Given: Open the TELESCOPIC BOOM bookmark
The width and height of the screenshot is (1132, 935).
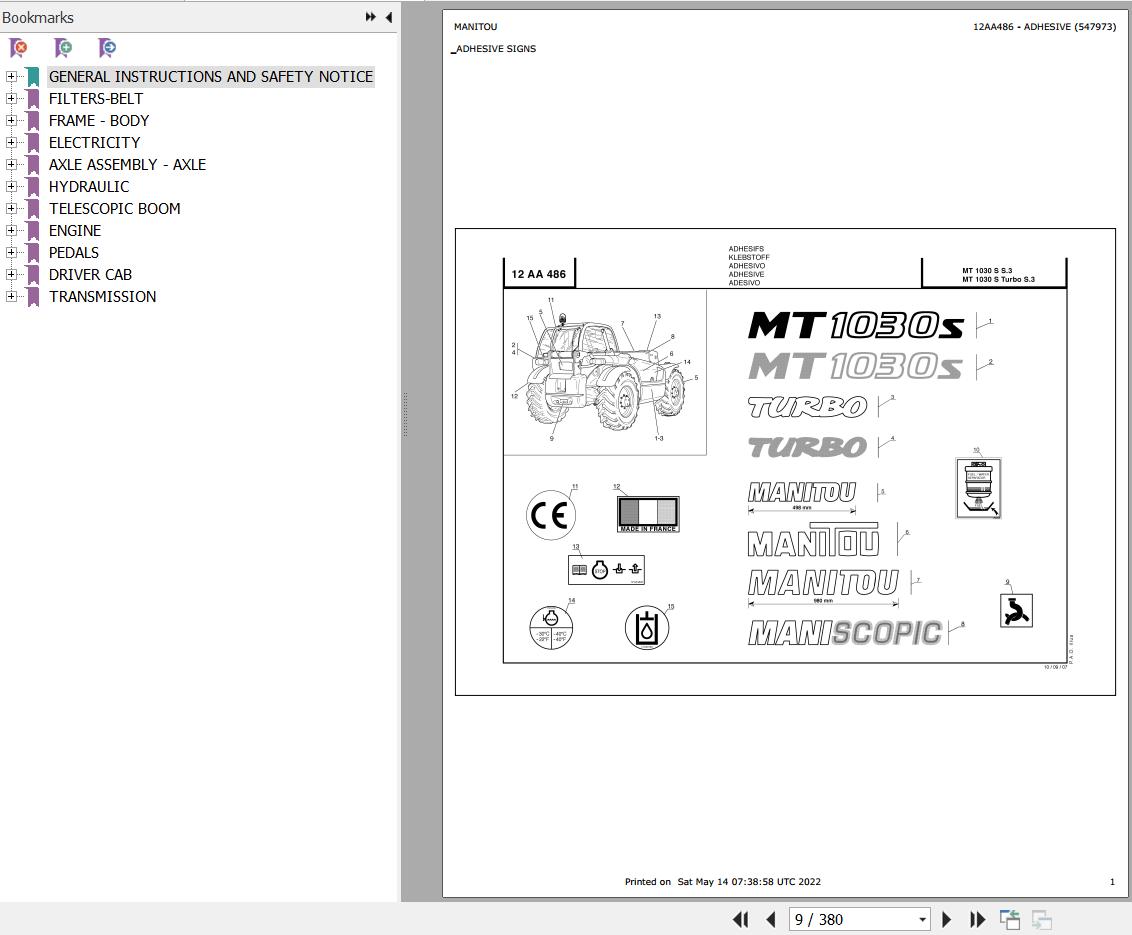Looking at the screenshot, I should pyautogui.click(x=115, y=209).
